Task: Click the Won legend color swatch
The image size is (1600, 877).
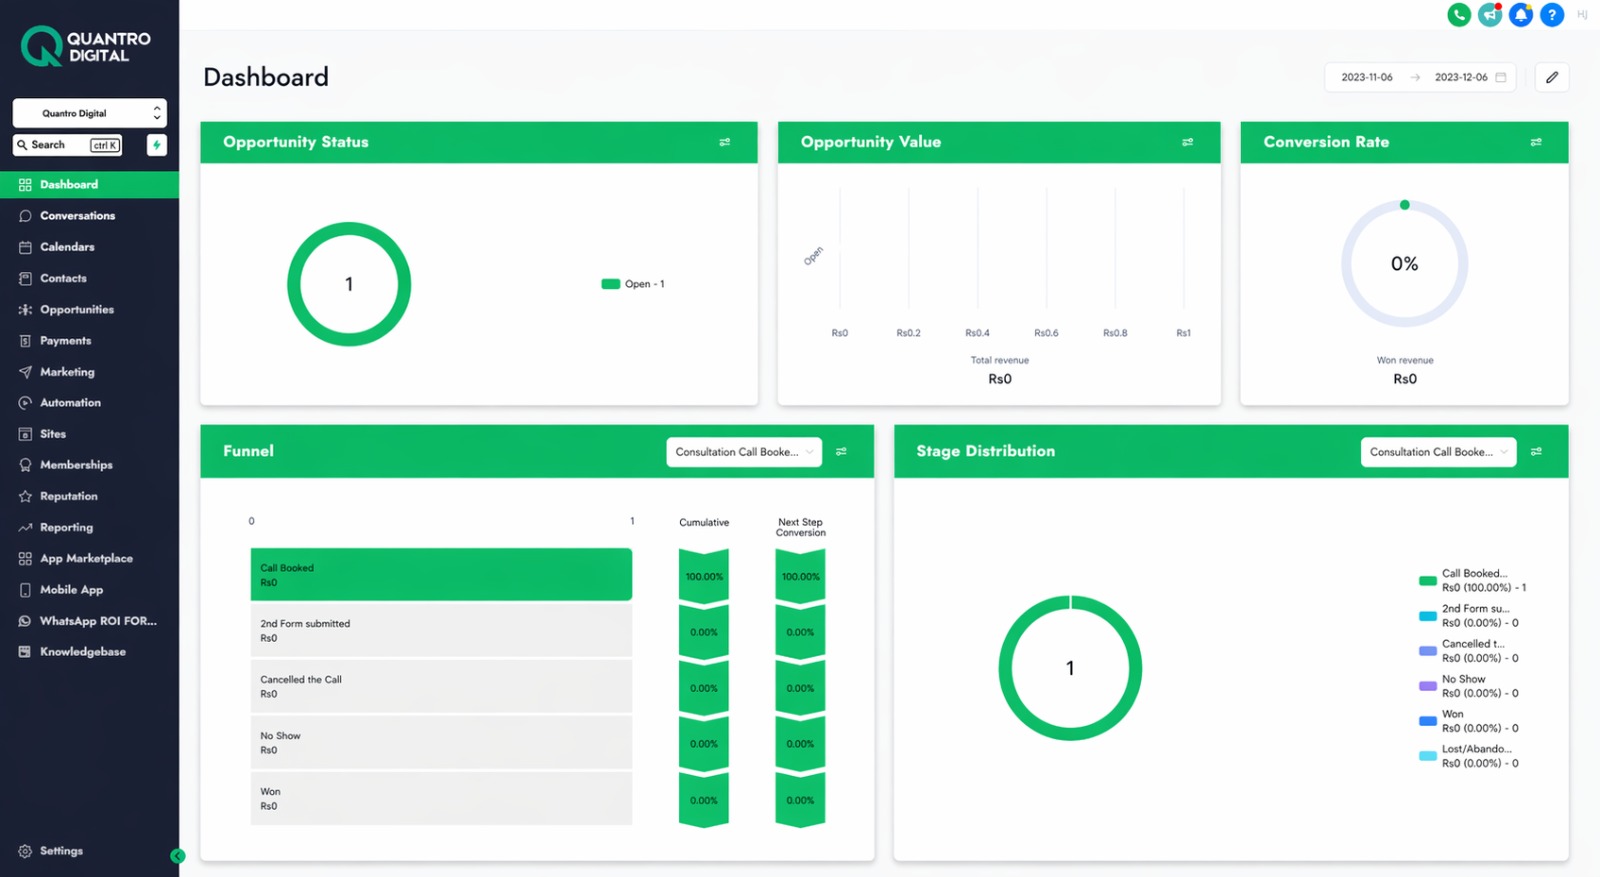Action: [x=1428, y=721]
